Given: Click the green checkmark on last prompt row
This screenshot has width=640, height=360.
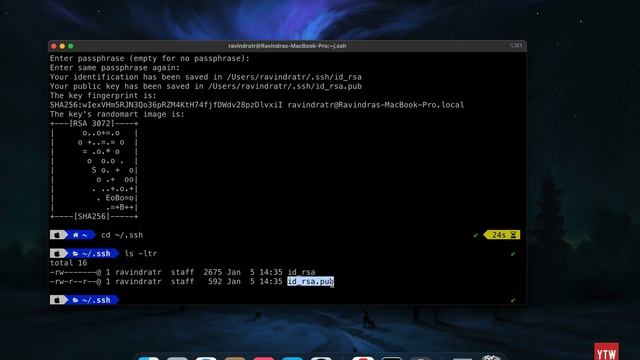Looking at the screenshot, I should click(x=513, y=300).
